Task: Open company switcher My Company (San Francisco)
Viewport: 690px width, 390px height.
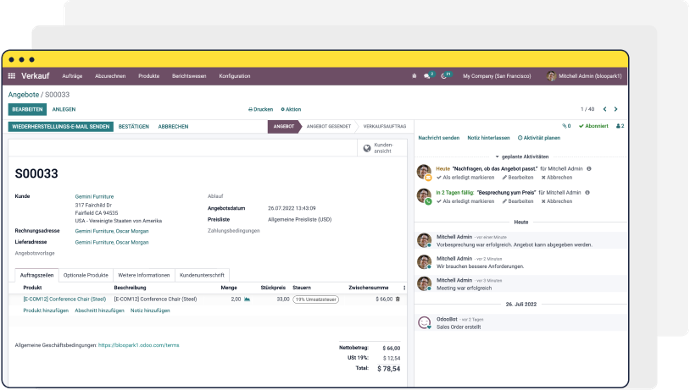Action: coord(497,76)
